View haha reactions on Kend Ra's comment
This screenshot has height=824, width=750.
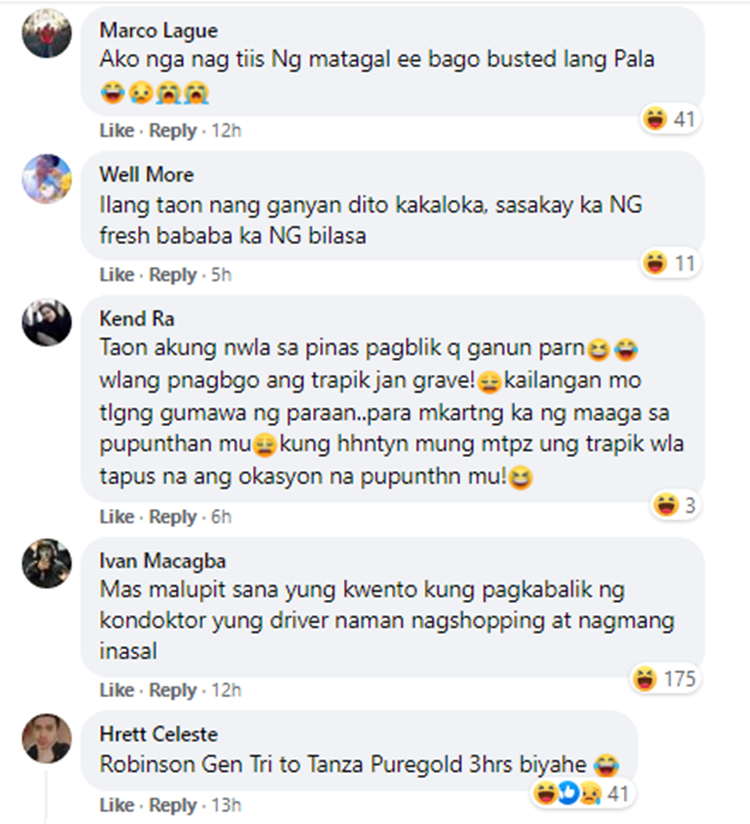pyautogui.click(x=675, y=505)
